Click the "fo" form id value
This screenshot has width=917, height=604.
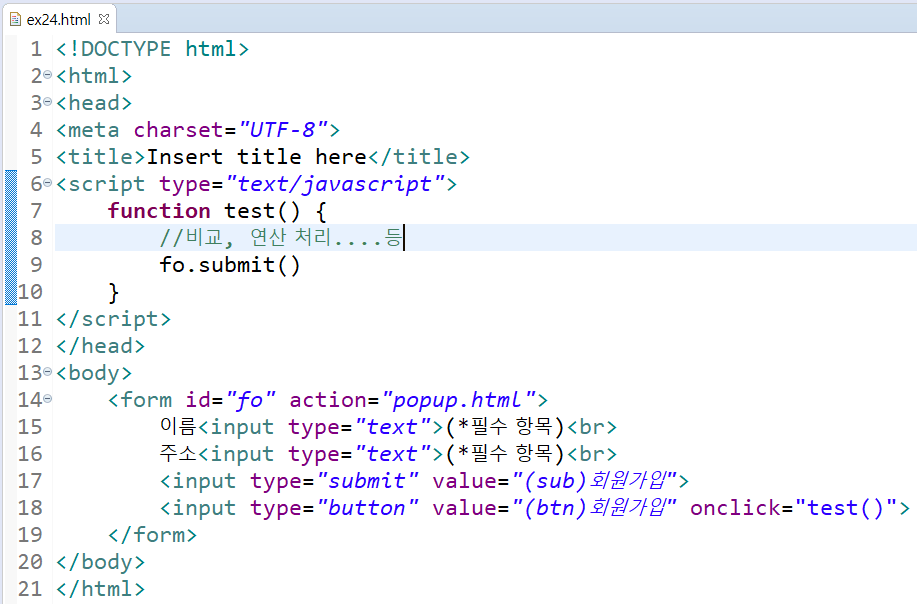[x=250, y=400]
